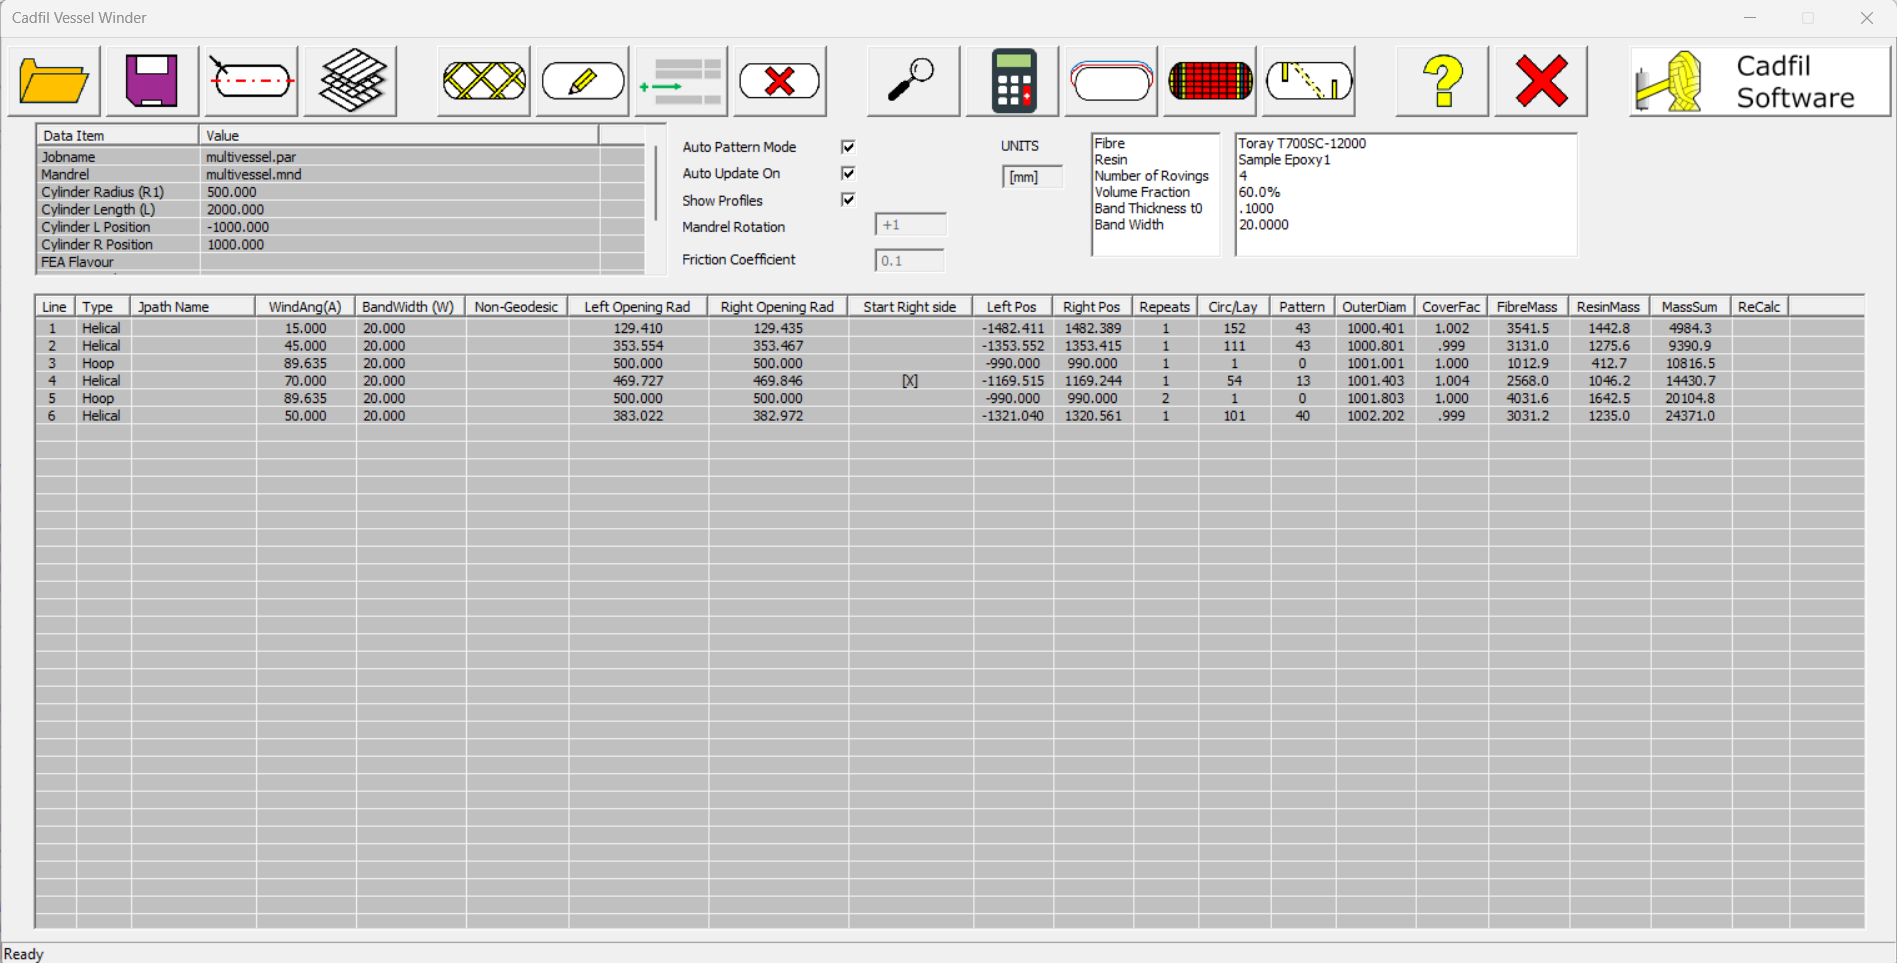Toggle Start Right side for line 4
The height and width of the screenshot is (963, 1897).
pyautogui.click(x=908, y=380)
